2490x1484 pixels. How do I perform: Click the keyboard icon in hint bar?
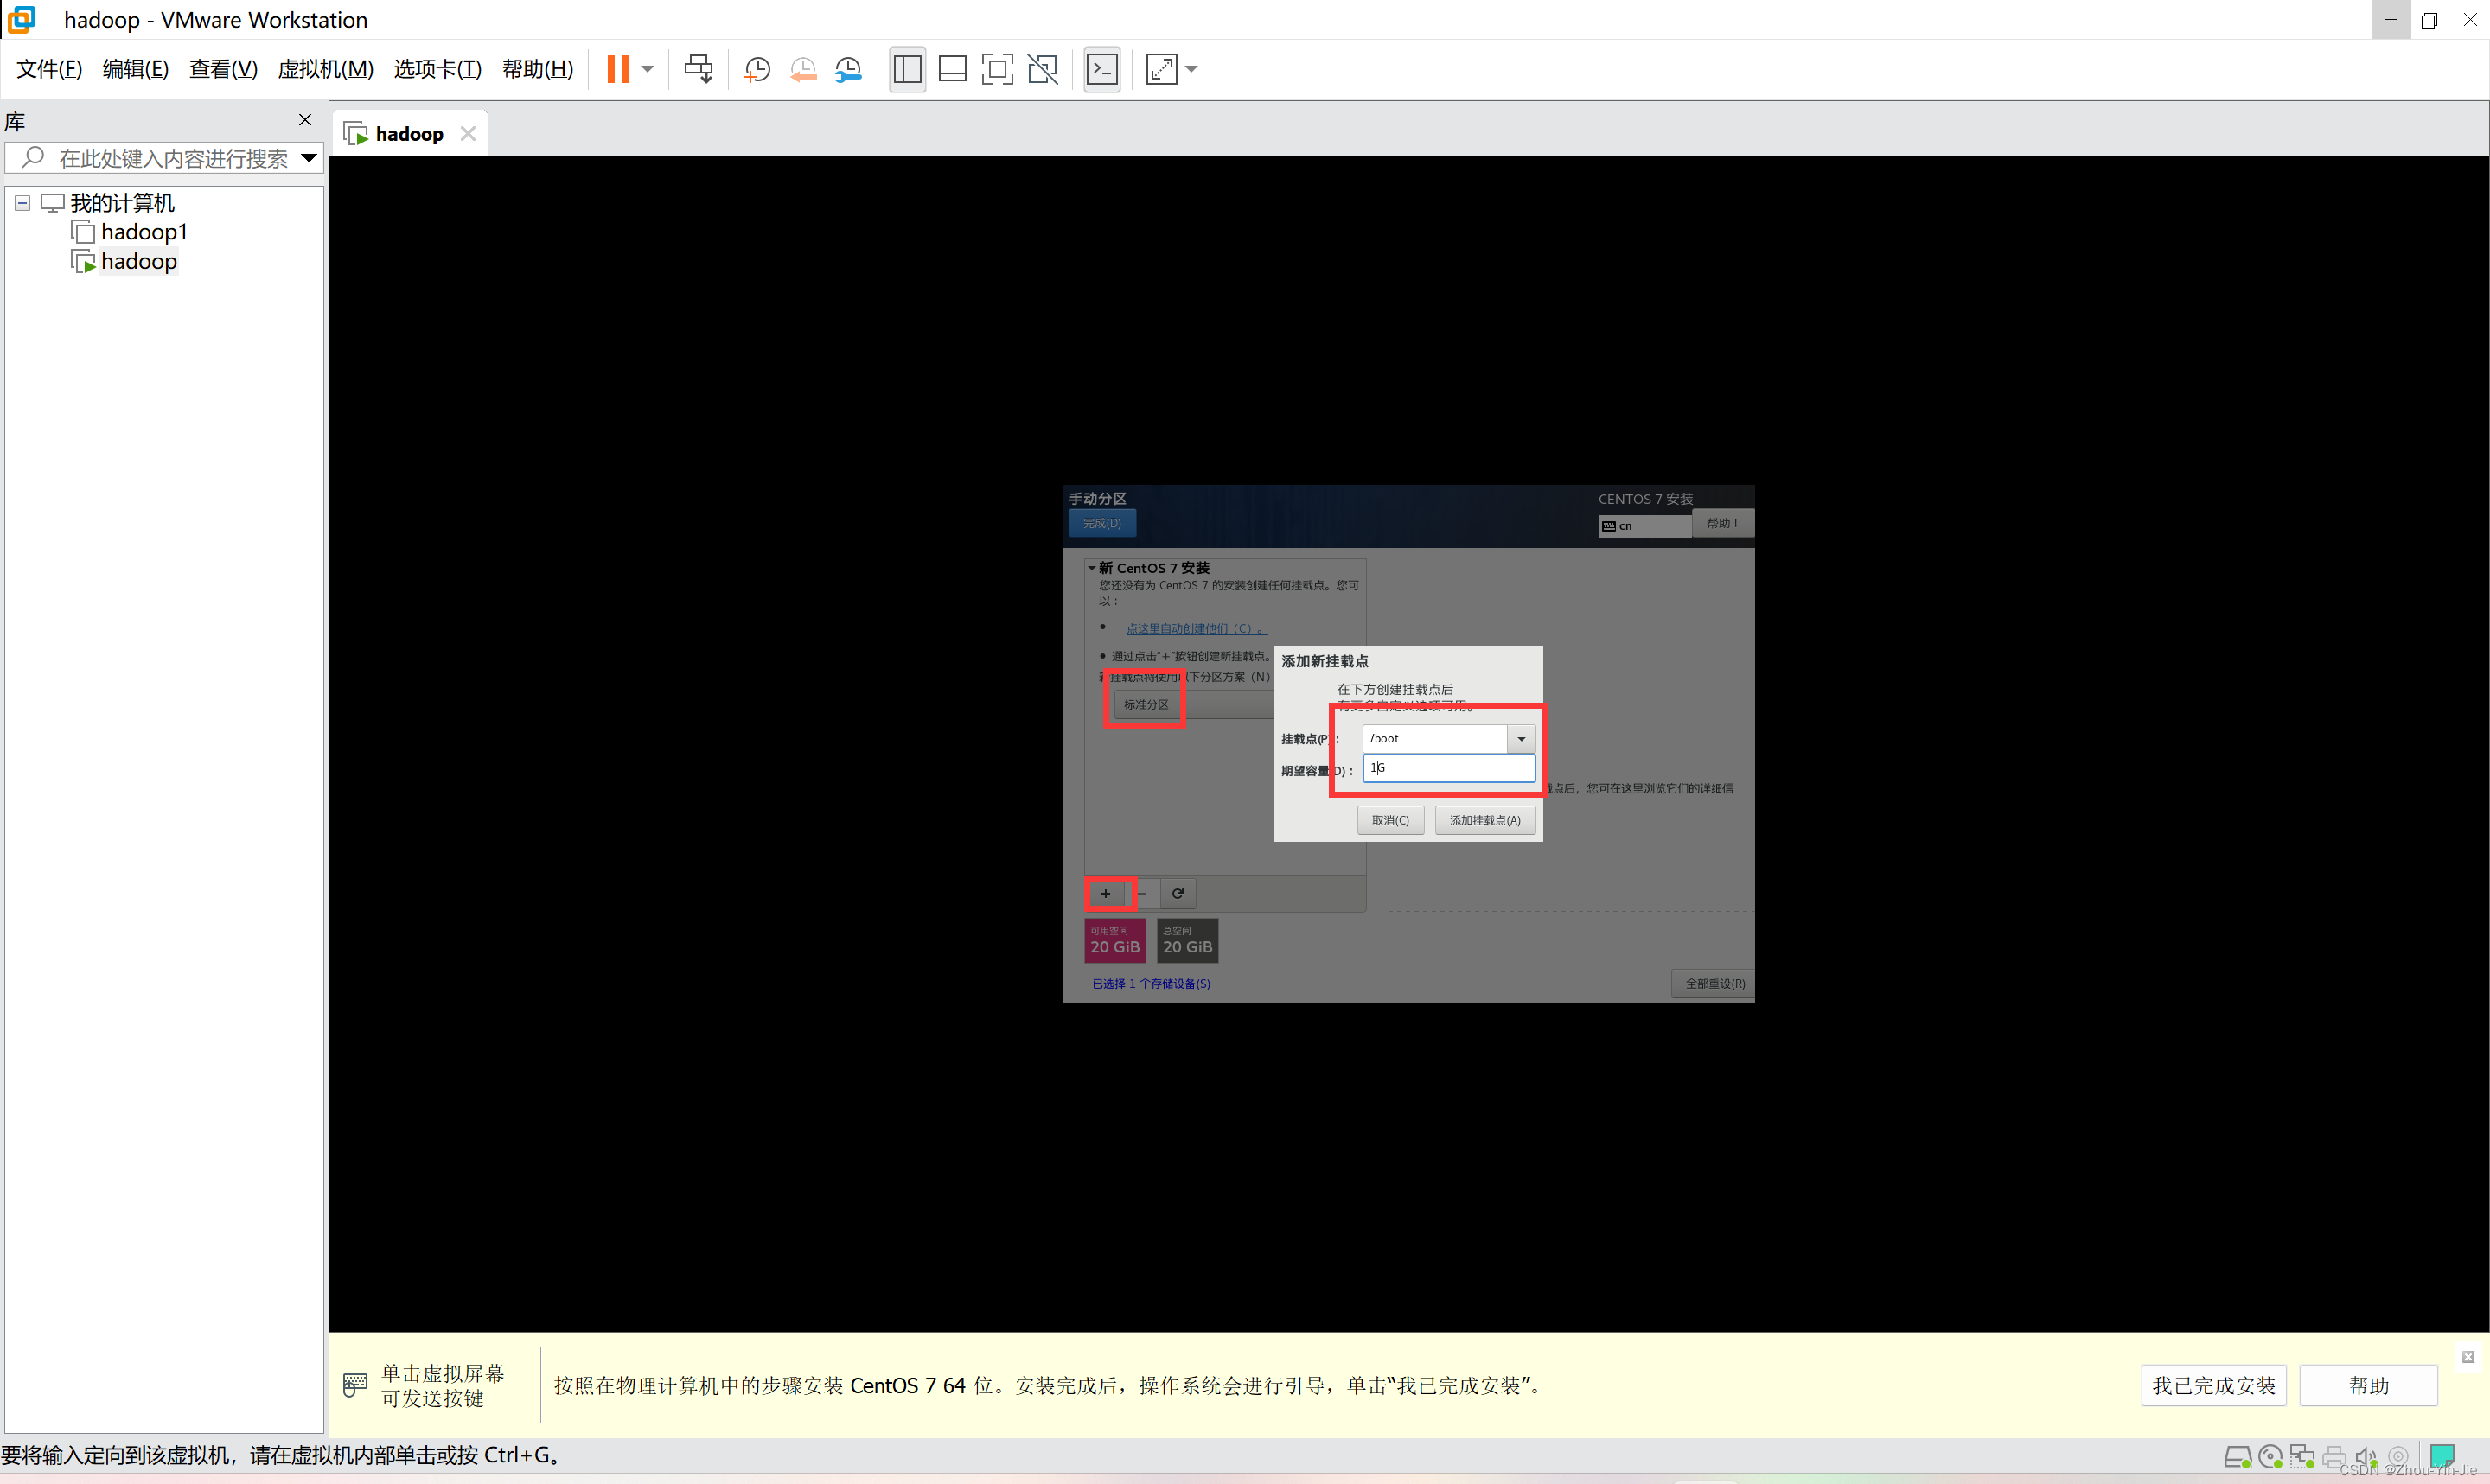click(x=355, y=1385)
